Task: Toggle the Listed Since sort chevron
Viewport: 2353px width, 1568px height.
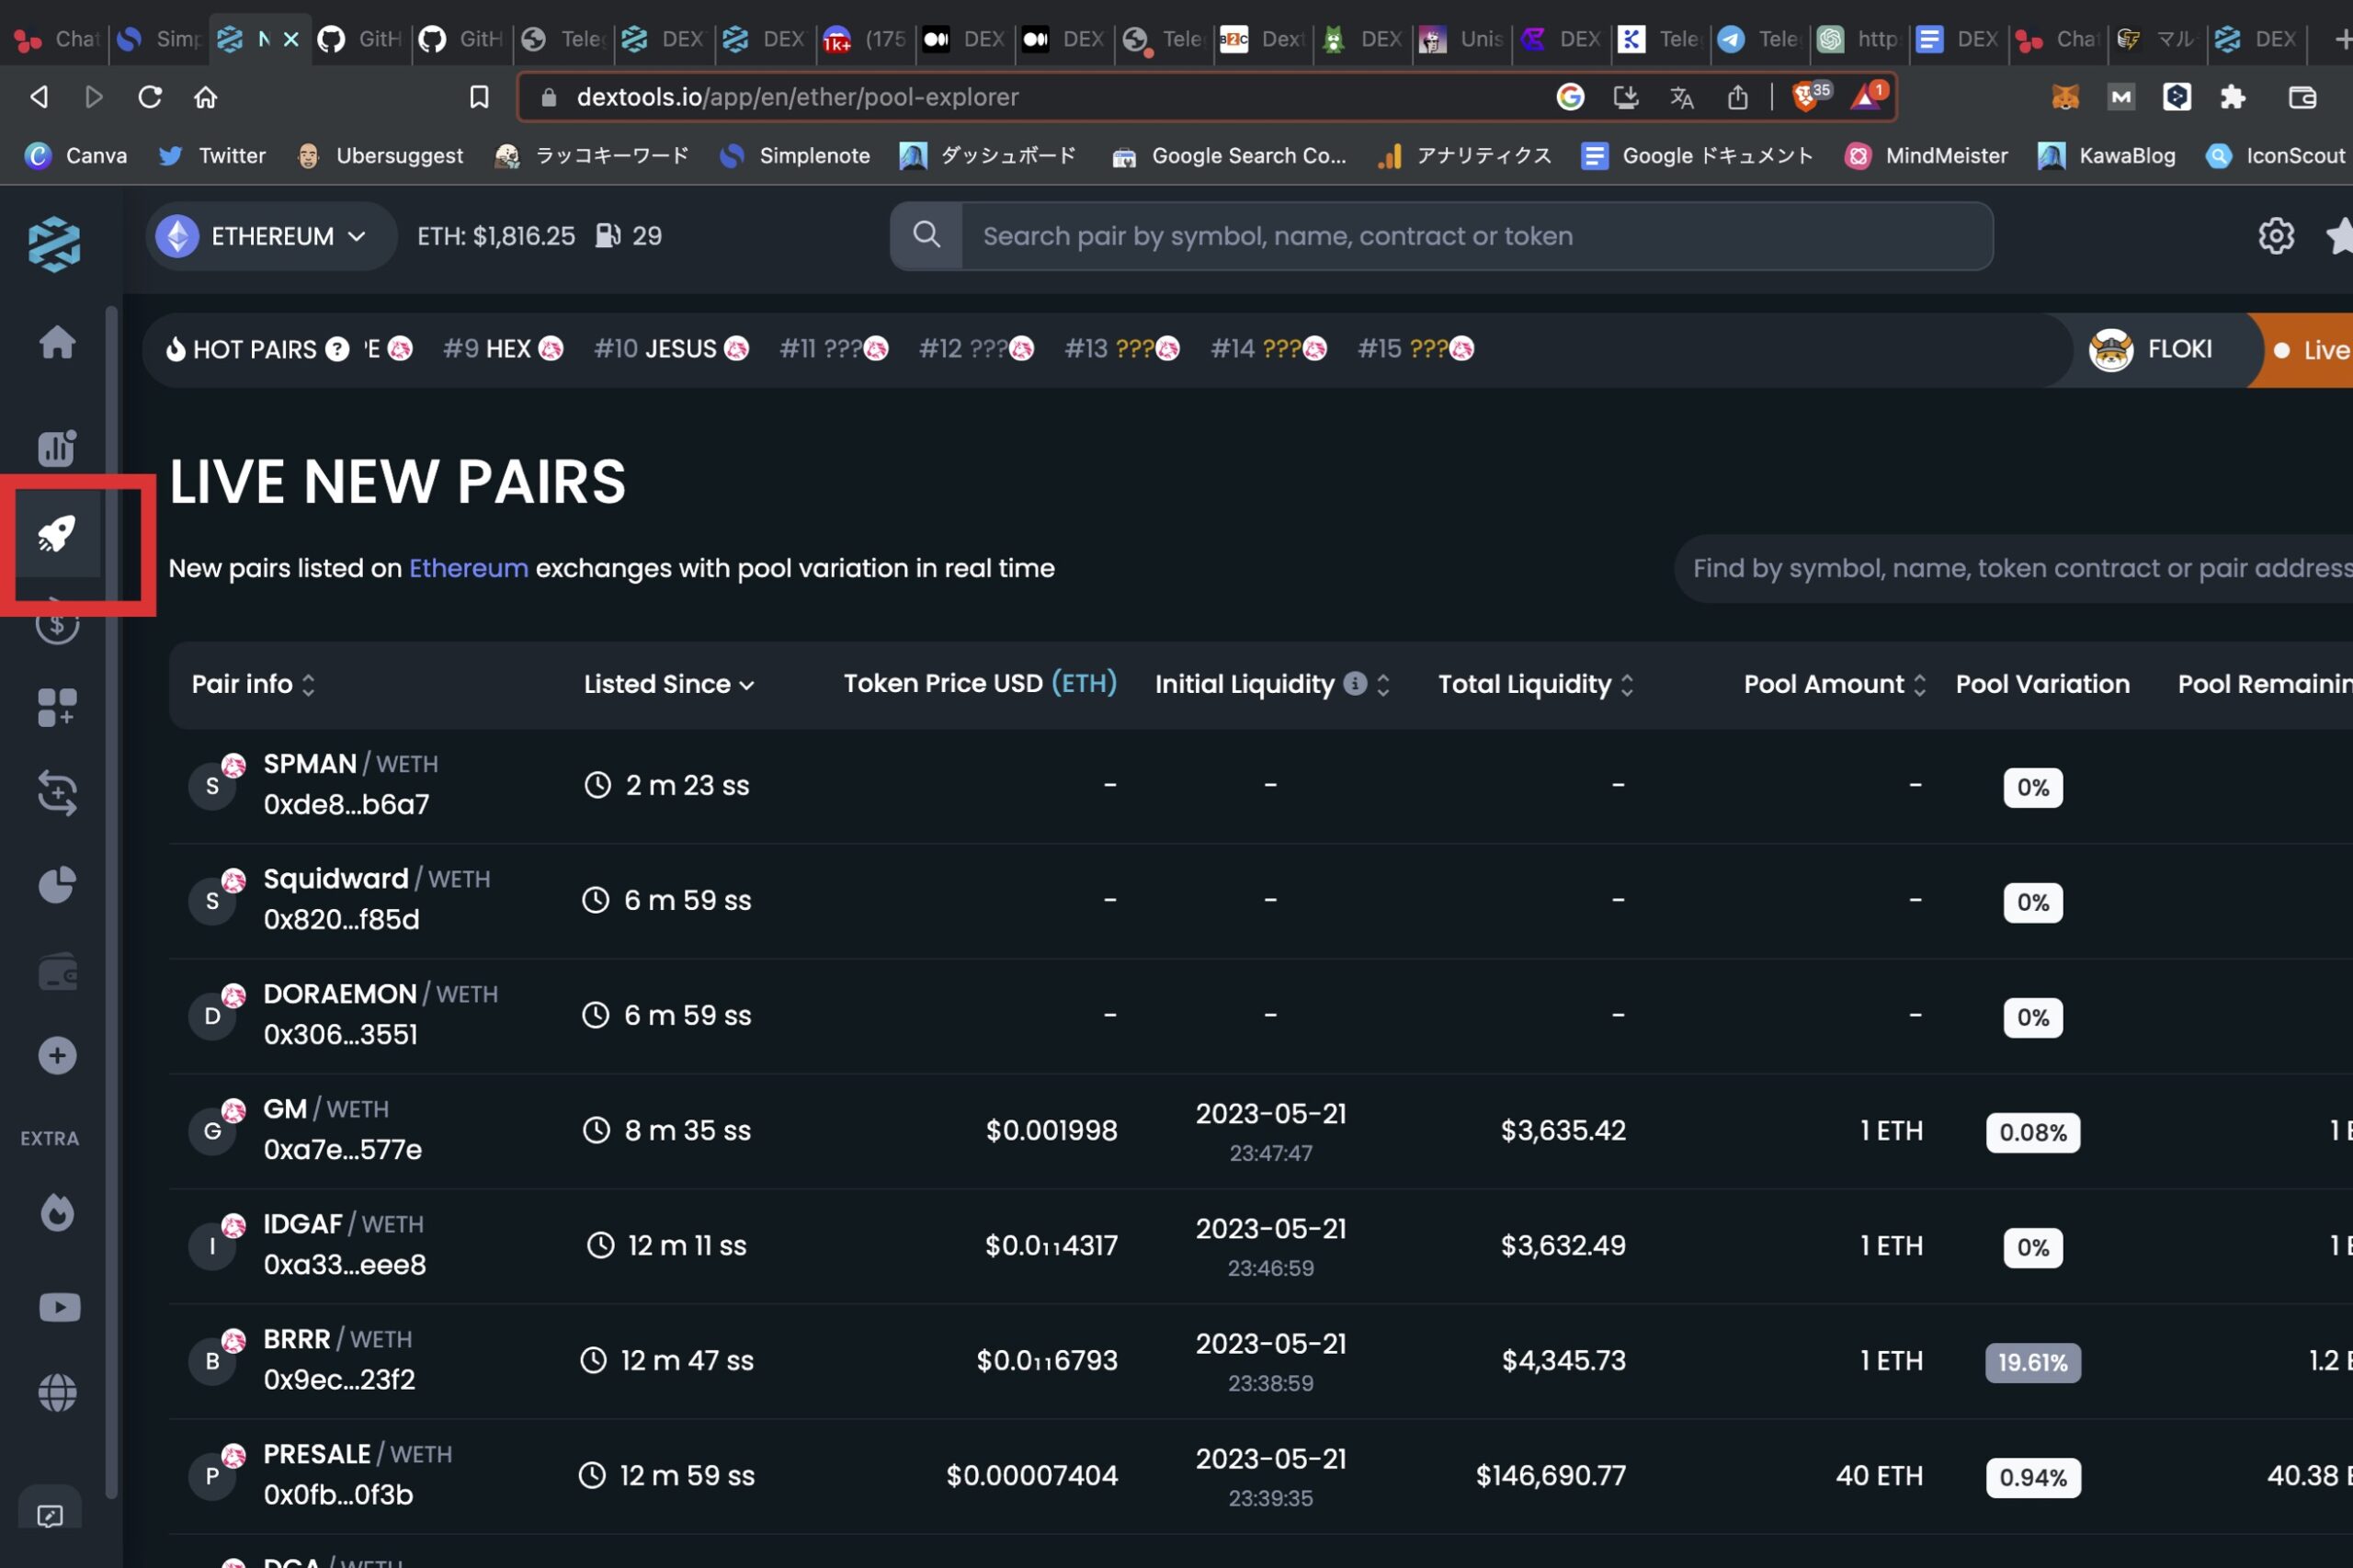Action: coord(747,684)
